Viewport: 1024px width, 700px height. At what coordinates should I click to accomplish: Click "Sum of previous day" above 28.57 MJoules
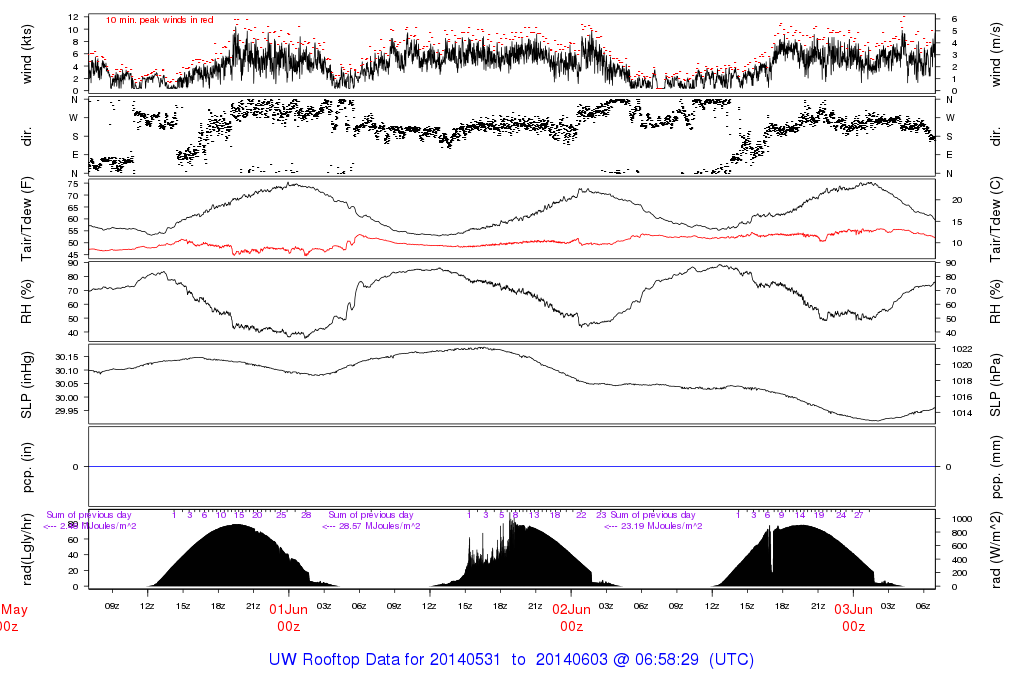coord(371,515)
